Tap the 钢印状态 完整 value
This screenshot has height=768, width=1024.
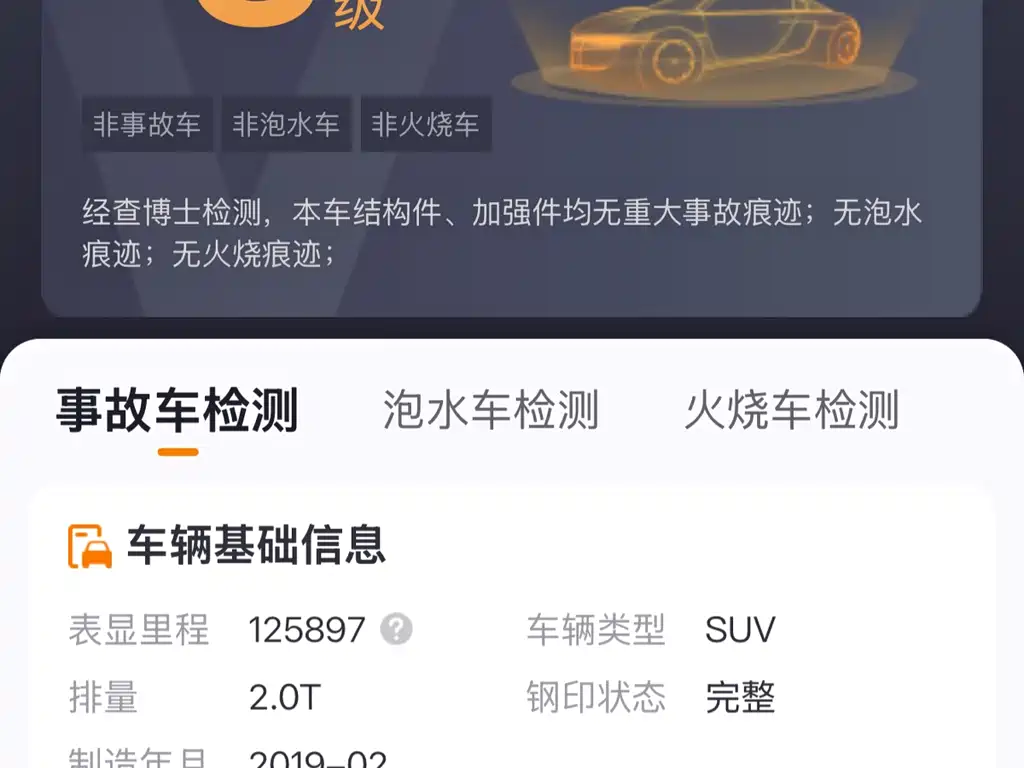click(740, 697)
